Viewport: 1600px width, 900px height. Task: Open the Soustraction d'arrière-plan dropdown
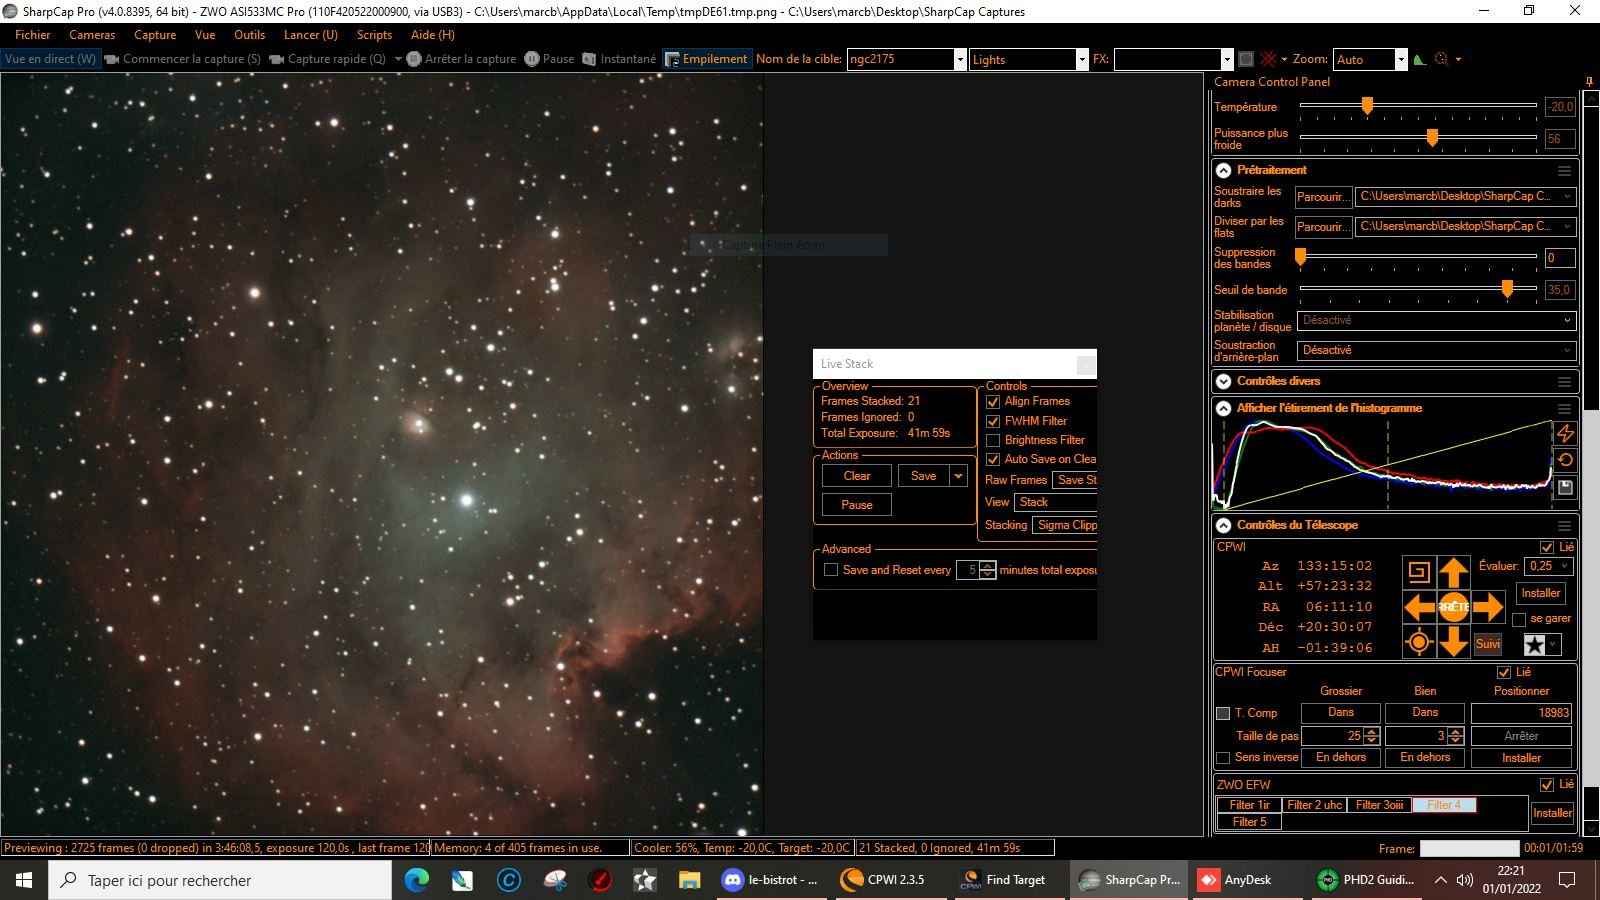tap(1436, 351)
